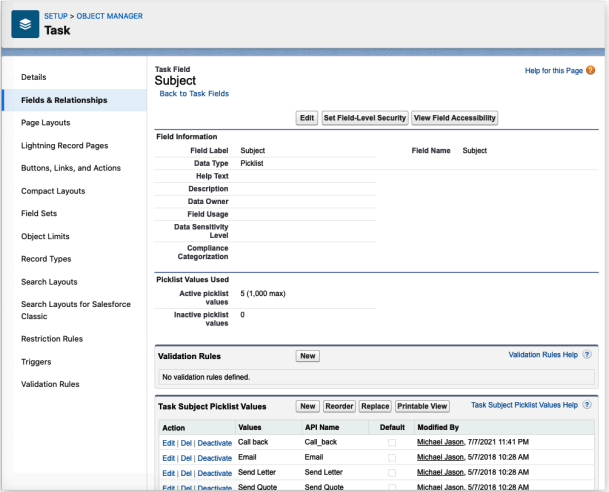The height and width of the screenshot is (492, 609).
Task: Click Deactivate link for Send Letter value
Action: pos(214,473)
